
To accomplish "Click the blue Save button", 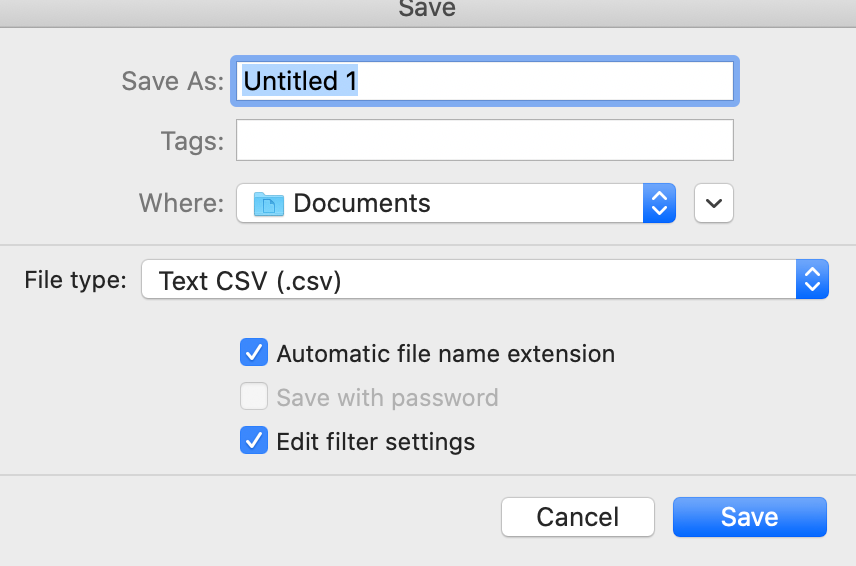I will tap(749, 517).
